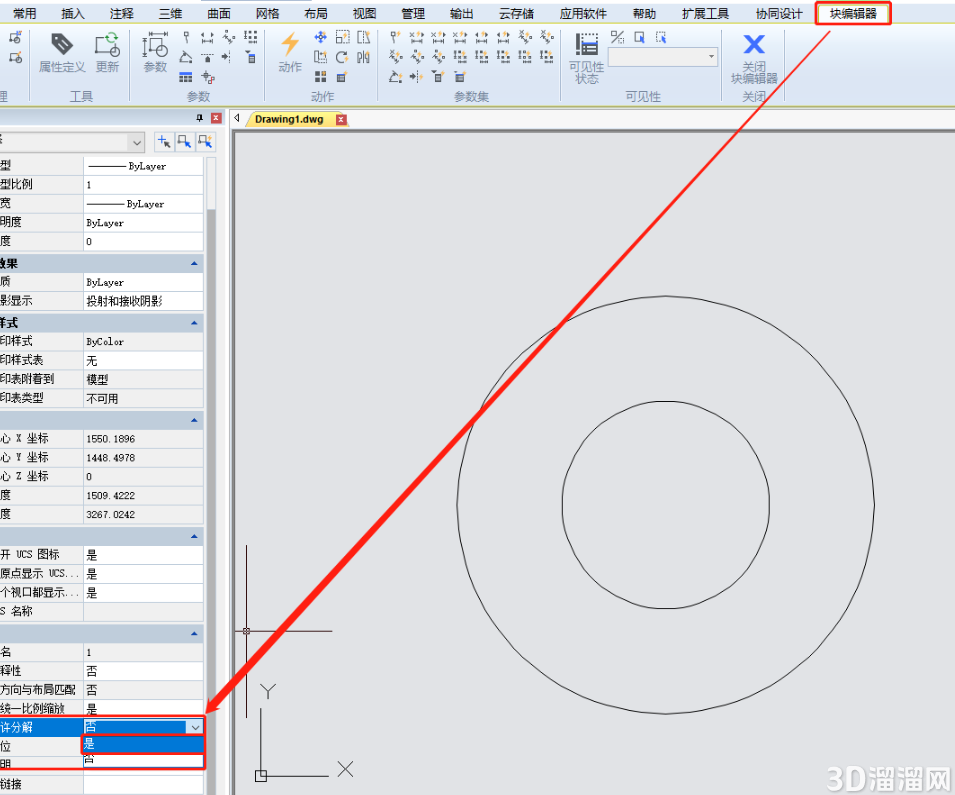Click the make invisible dashed cursor icon
Screen dimensions: 955x795
pyautogui.click(x=661, y=38)
